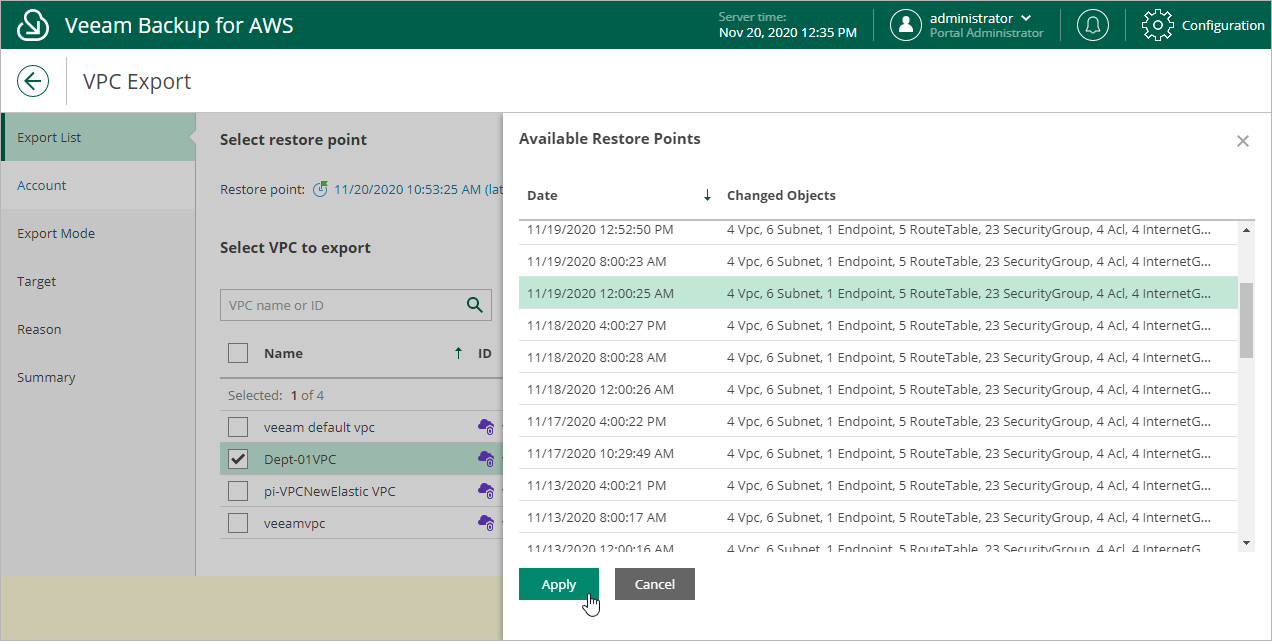Click the Date column header
The height and width of the screenshot is (641, 1272).
click(x=542, y=195)
